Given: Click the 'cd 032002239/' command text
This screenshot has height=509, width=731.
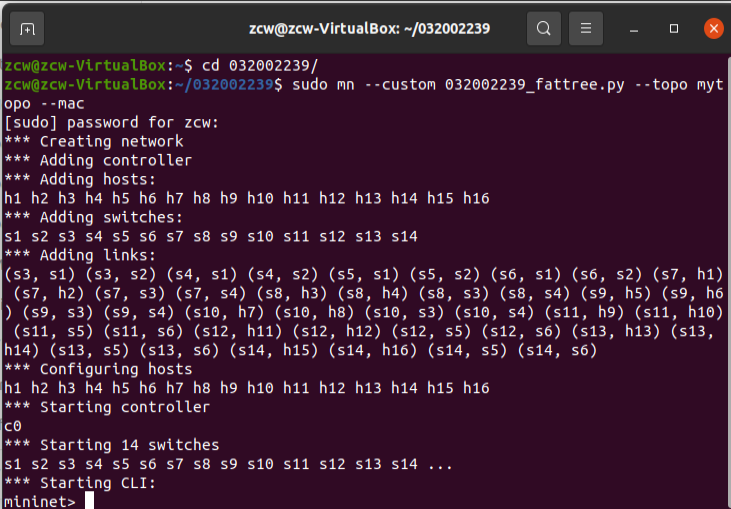Looking at the screenshot, I should pyautogui.click(x=260, y=66).
